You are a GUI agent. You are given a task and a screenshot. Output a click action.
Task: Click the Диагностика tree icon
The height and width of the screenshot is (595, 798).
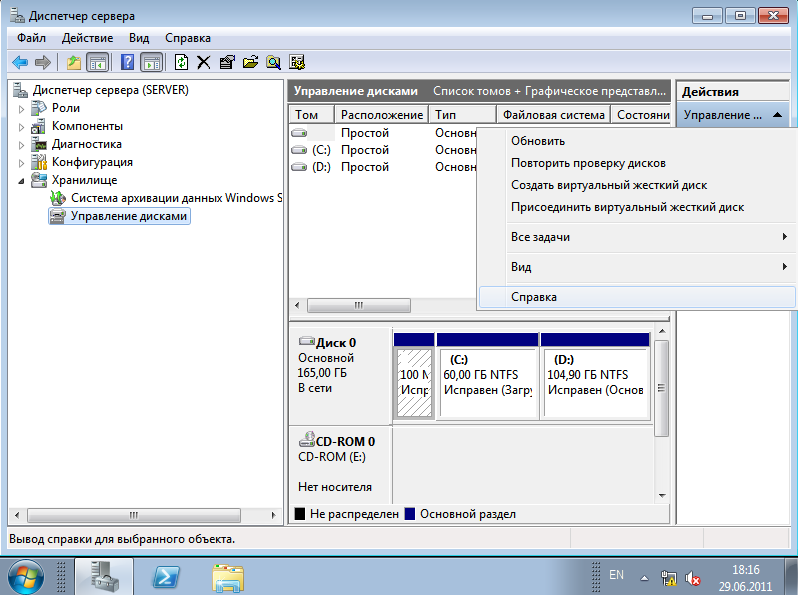coord(39,145)
